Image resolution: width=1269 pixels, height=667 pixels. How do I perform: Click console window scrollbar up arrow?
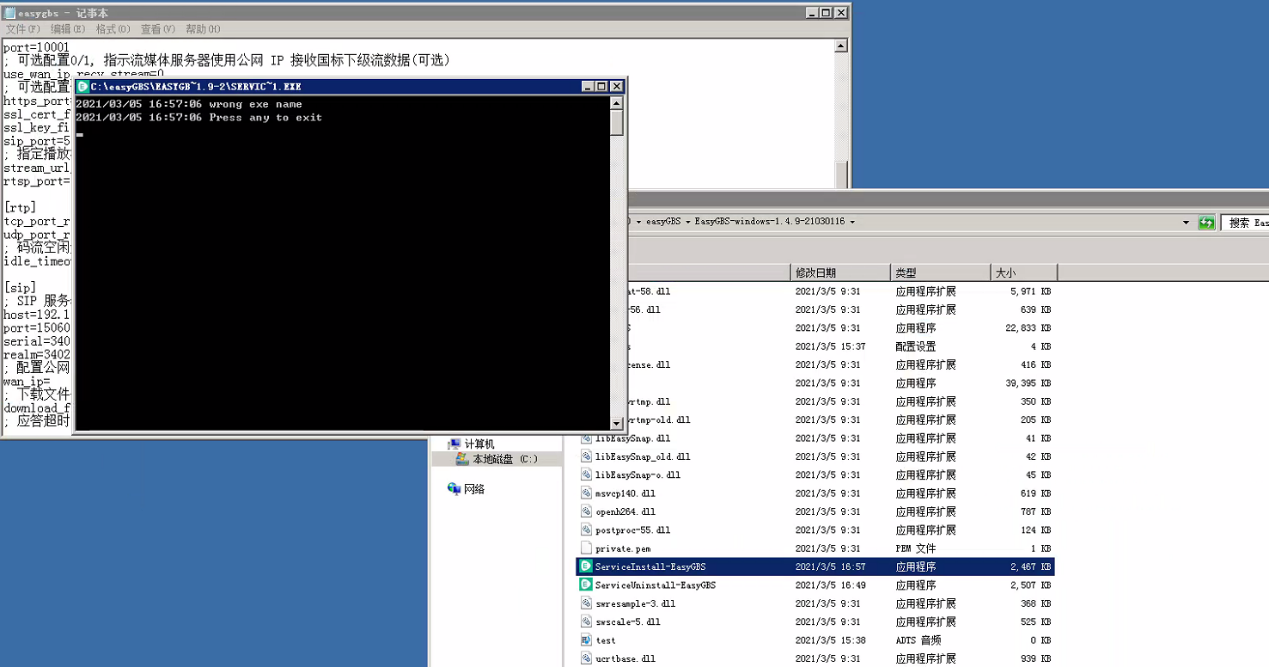click(617, 102)
